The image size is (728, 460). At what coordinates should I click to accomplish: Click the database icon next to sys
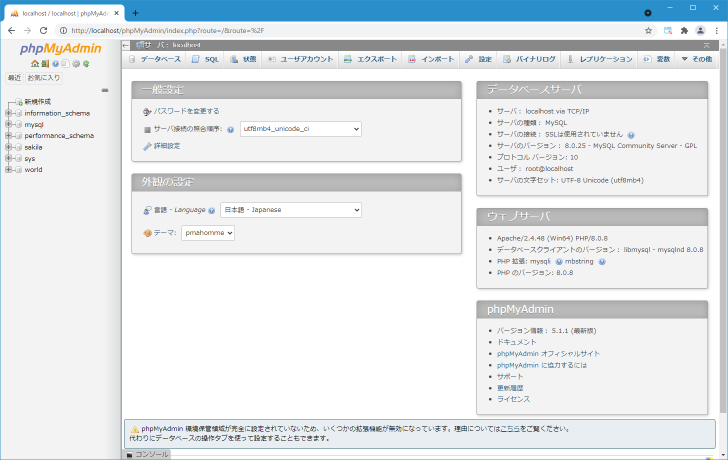pos(19,158)
